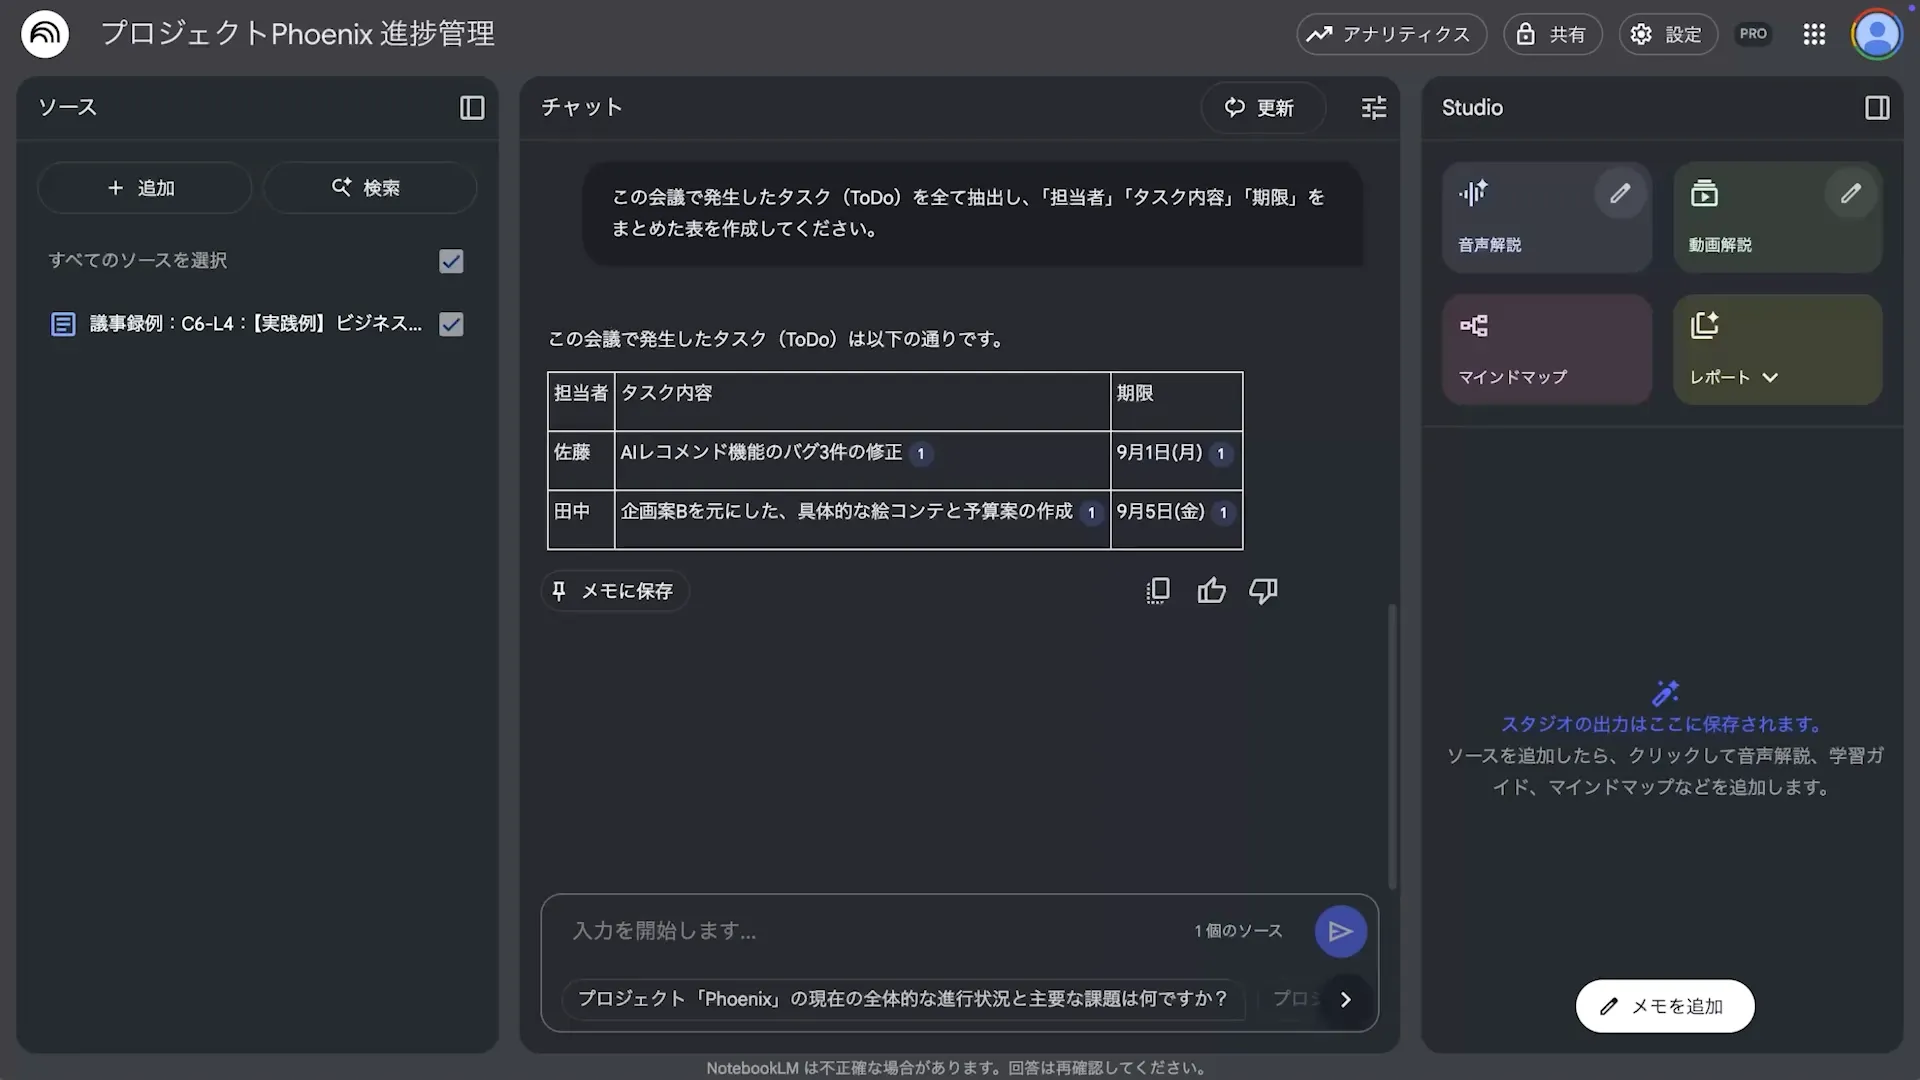Expand the レポート report options dropdown
Screen dimensions: 1920x1080
point(1771,377)
